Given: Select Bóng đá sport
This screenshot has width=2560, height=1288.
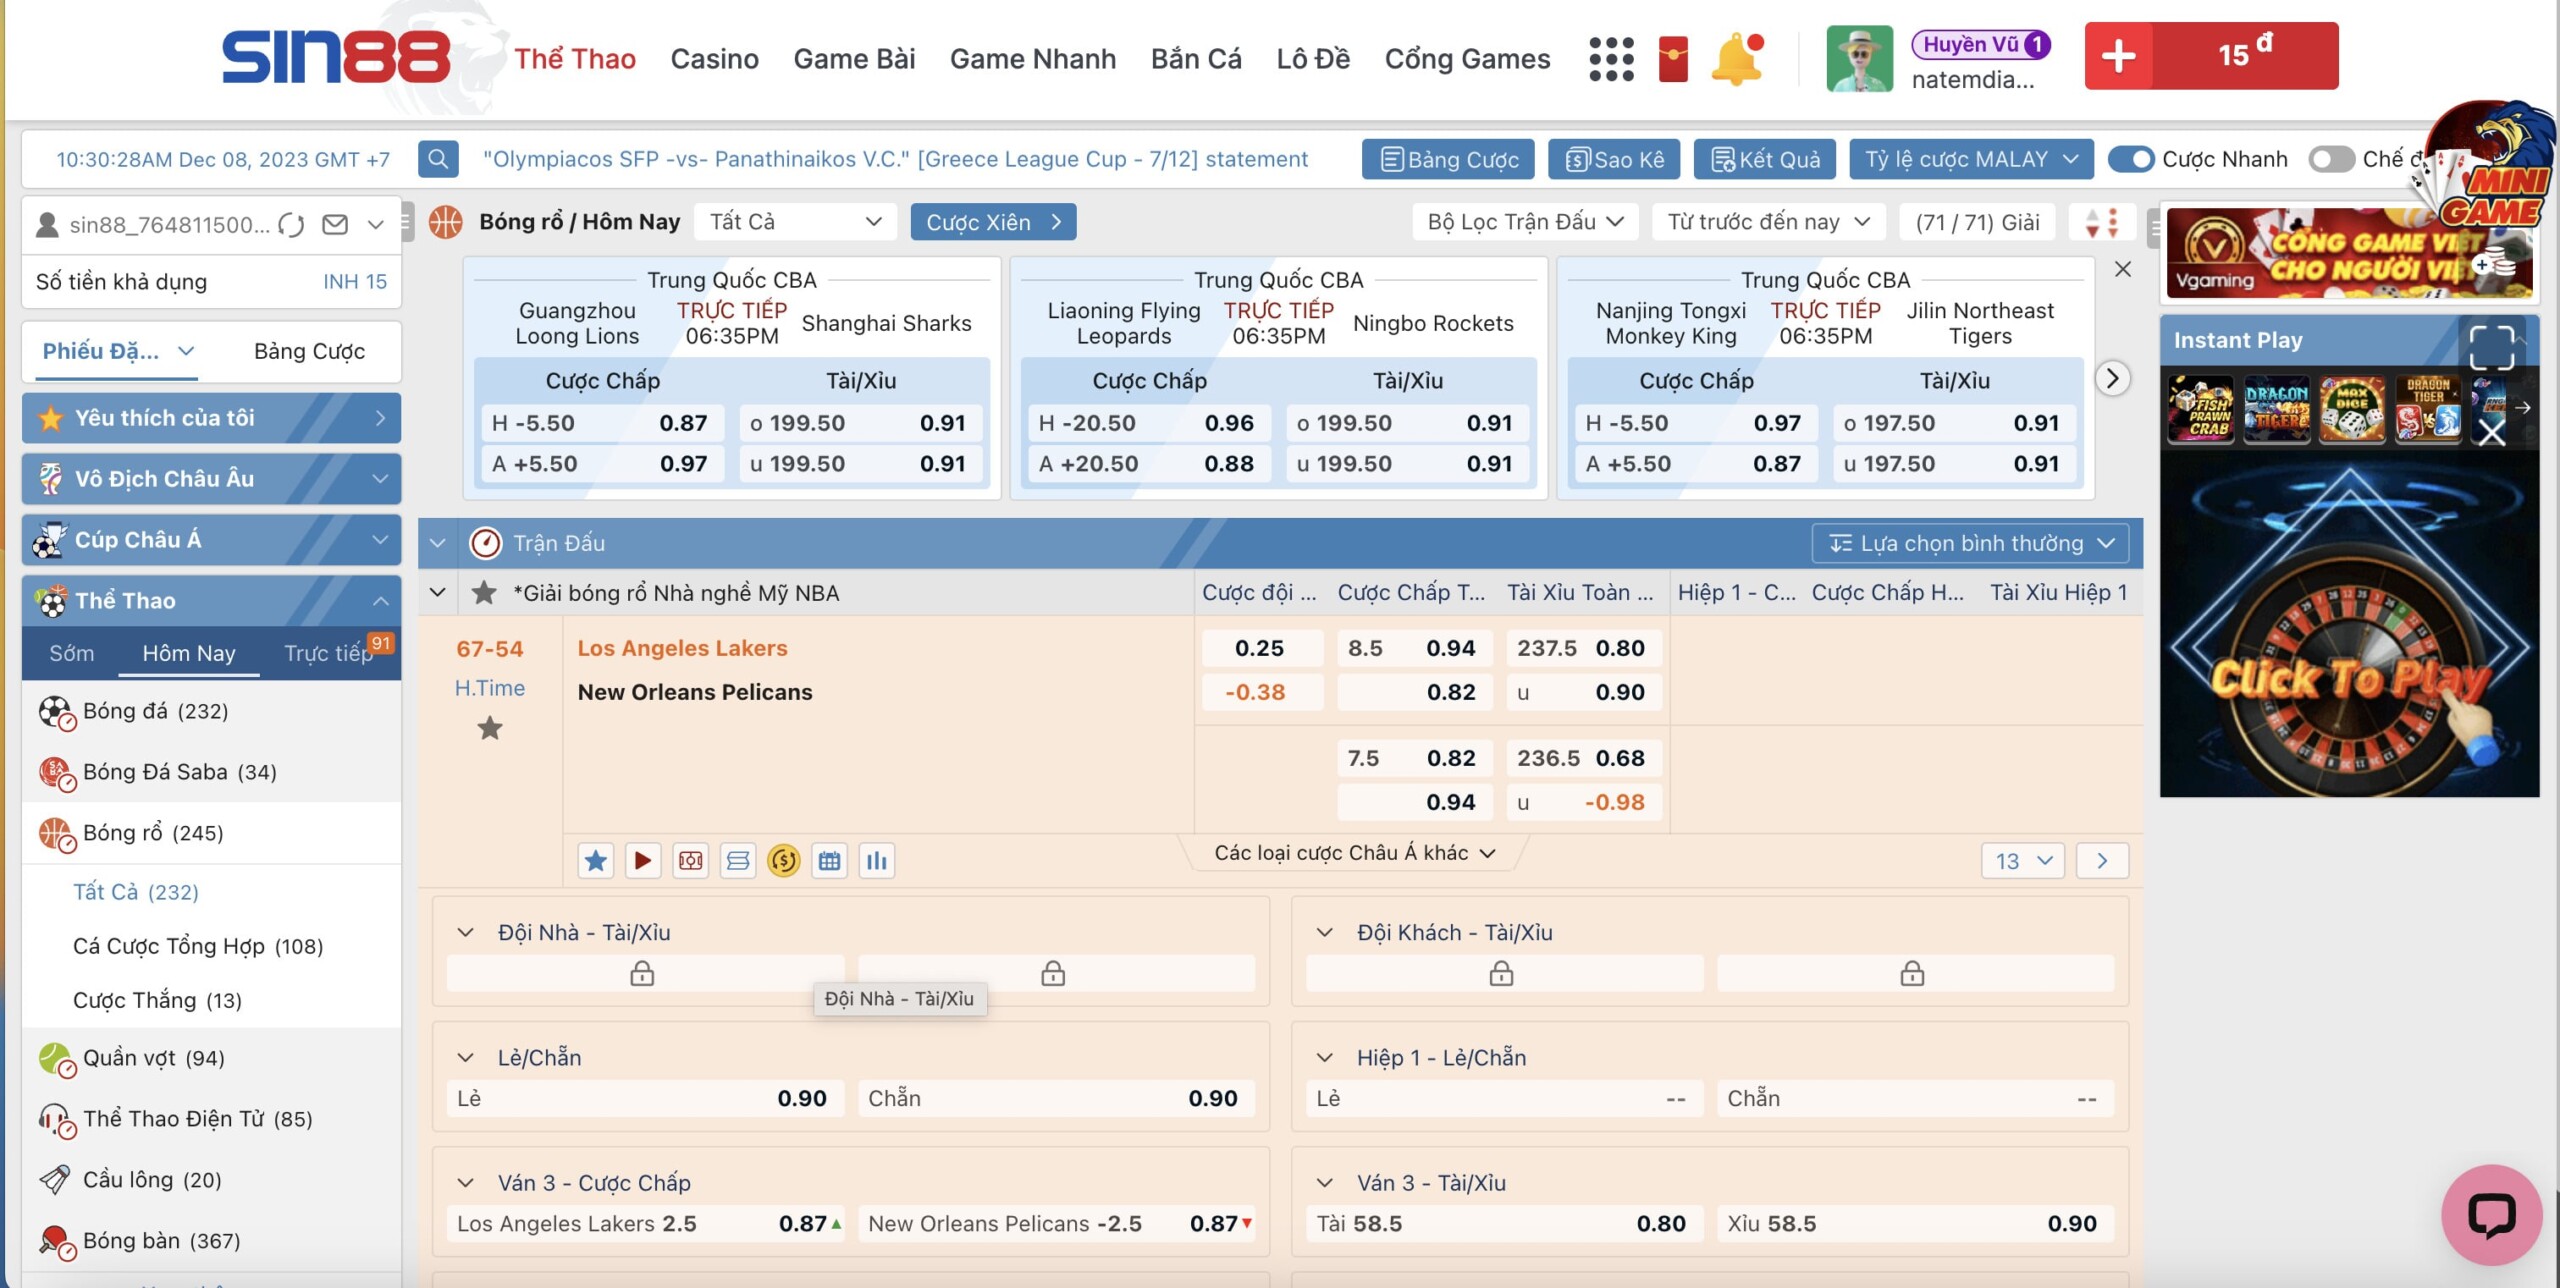Looking at the screenshot, I should pos(155,711).
